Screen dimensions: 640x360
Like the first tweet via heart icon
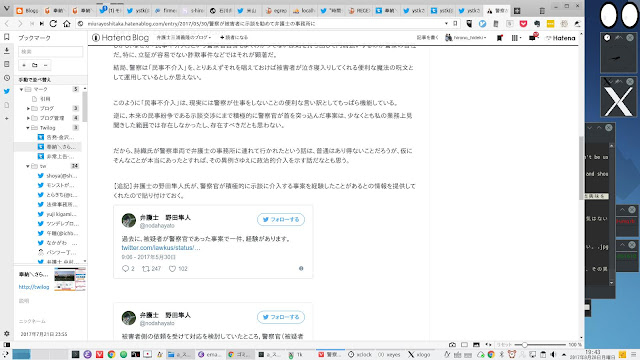coord(172,269)
